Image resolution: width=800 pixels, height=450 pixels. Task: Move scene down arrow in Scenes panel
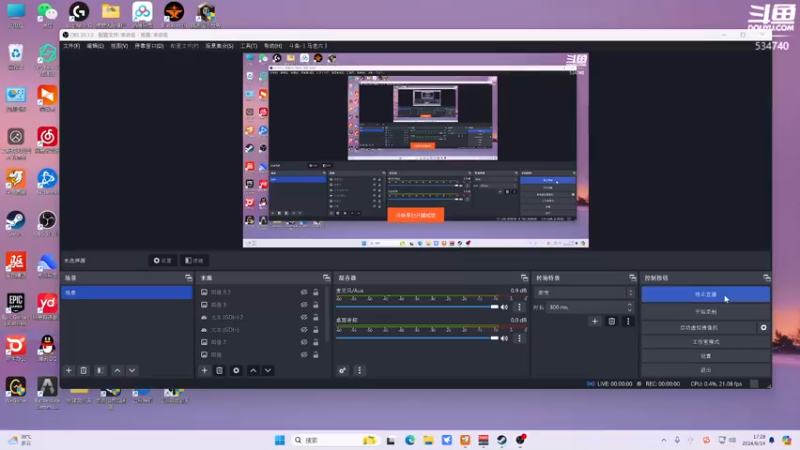(x=132, y=370)
